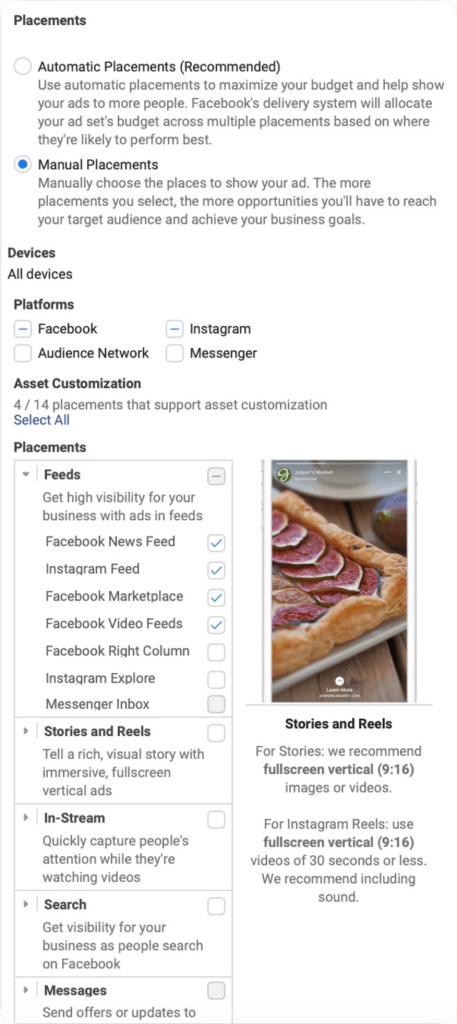457x1024 pixels.
Task: Click the Jasper's Market ad preview image
Action: 339,581
